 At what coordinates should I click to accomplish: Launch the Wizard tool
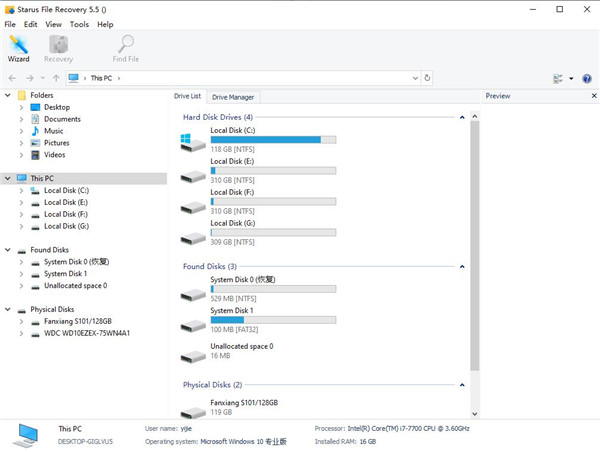(18, 48)
